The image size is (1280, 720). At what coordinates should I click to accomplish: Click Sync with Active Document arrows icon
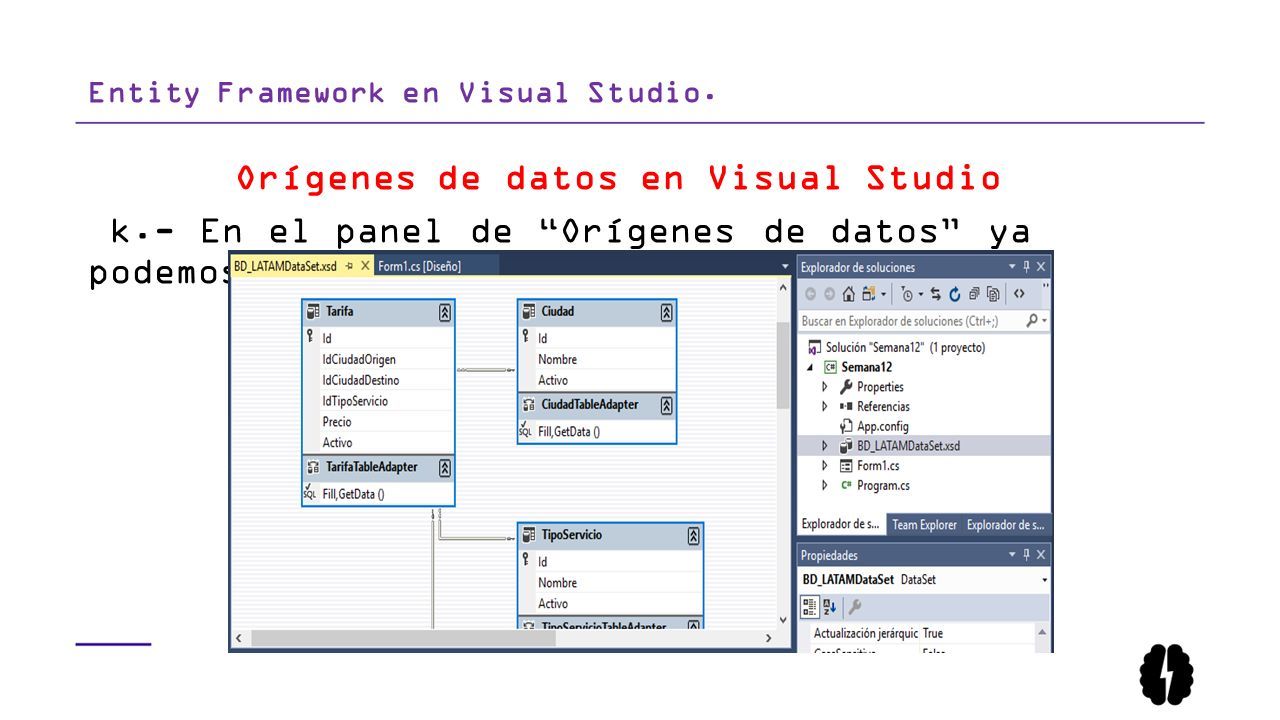pyautogui.click(x=936, y=294)
